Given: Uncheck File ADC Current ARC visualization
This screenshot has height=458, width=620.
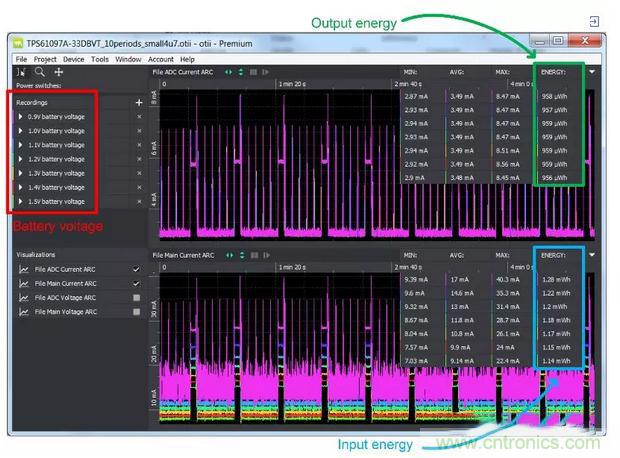Looking at the screenshot, I should pyautogui.click(x=136, y=269).
